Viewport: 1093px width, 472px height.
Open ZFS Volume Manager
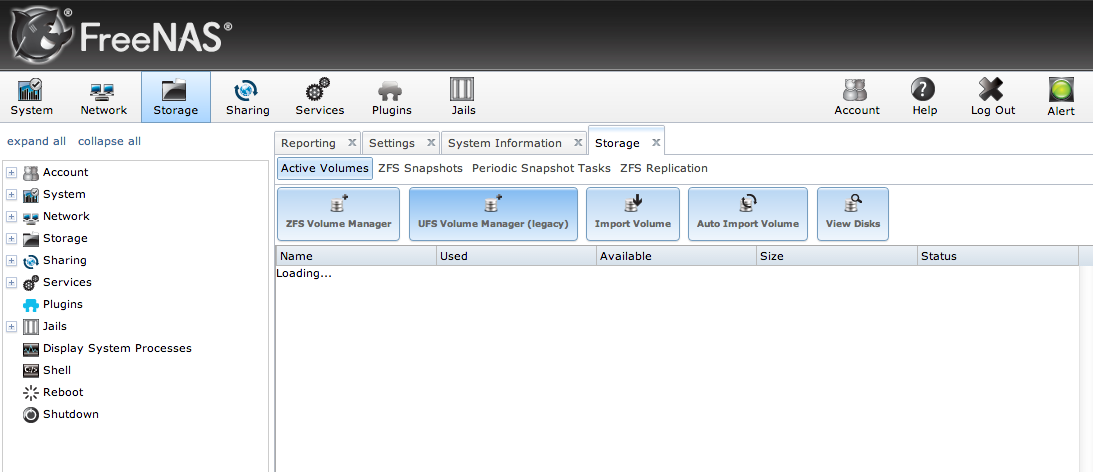point(339,214)
